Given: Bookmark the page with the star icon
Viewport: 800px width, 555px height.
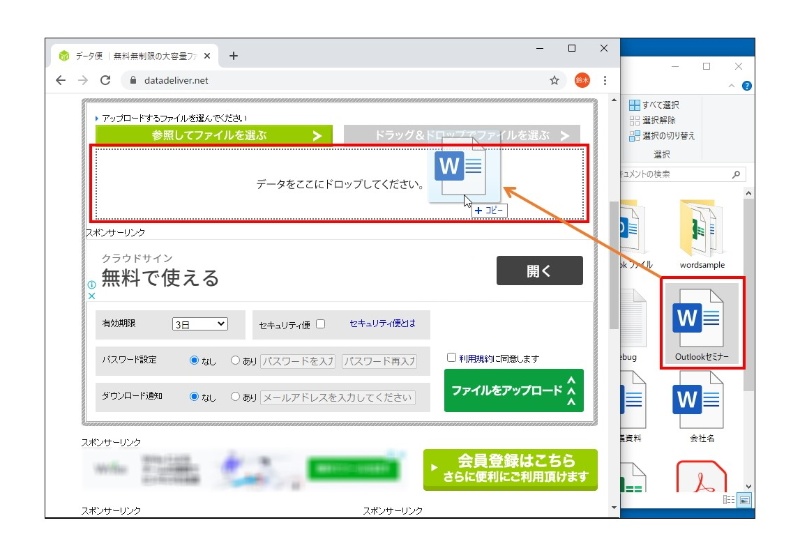Looking at the screenshot, I should click(554, 80).
